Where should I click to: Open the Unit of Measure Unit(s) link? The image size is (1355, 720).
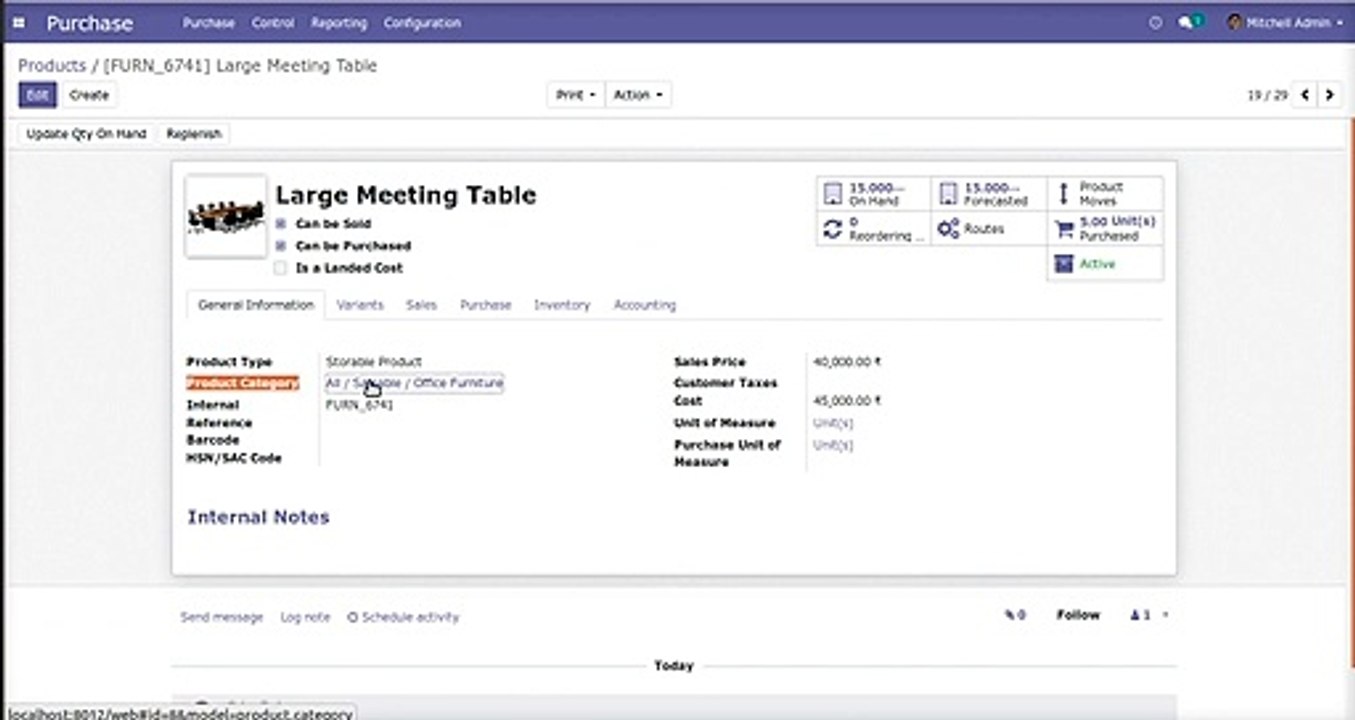pos(833,423)
